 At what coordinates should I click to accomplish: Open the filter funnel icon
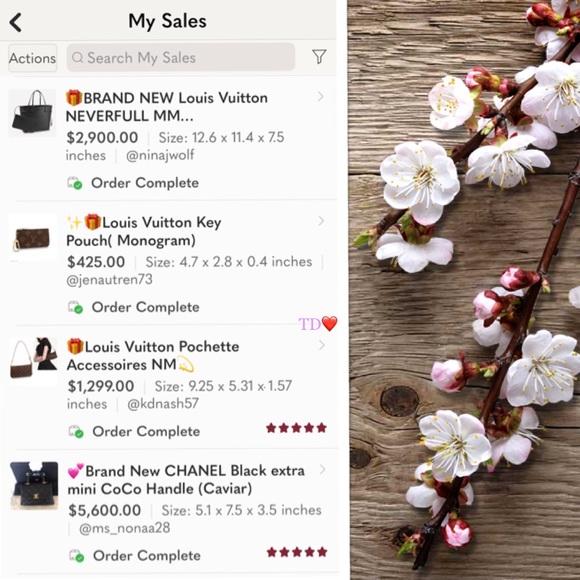319,57
